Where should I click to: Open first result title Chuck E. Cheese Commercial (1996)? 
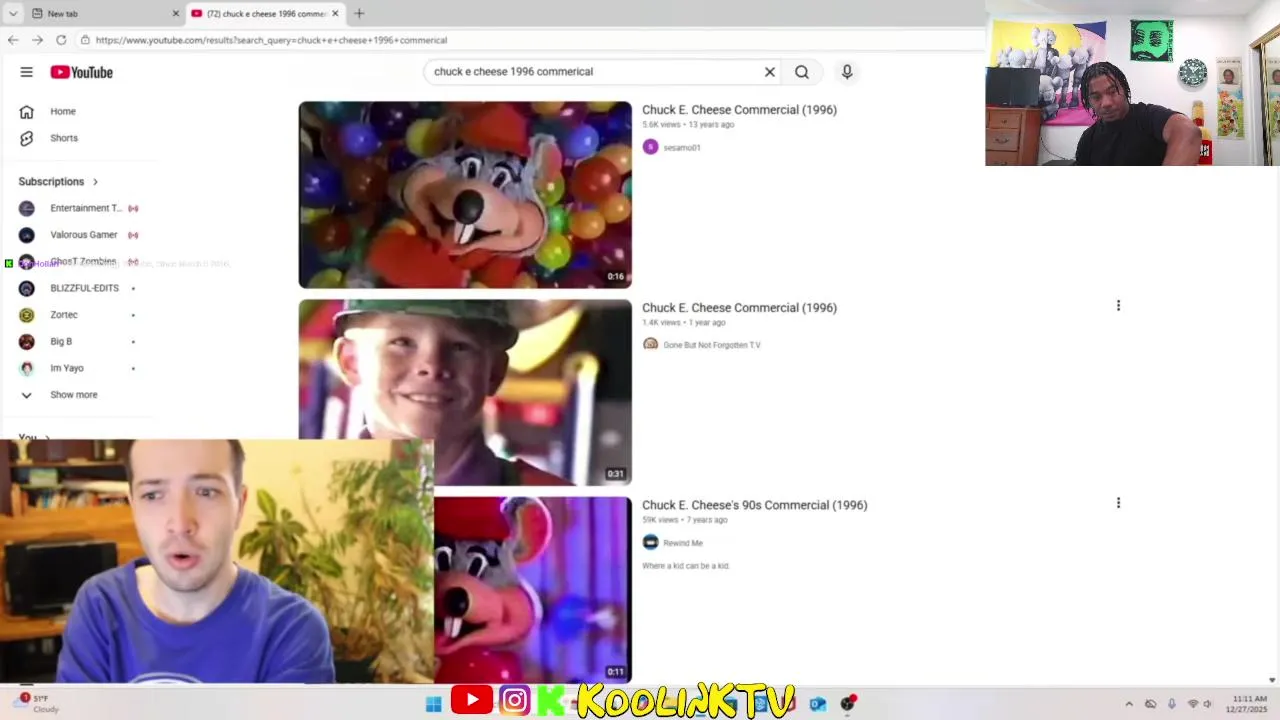point(739,110)
